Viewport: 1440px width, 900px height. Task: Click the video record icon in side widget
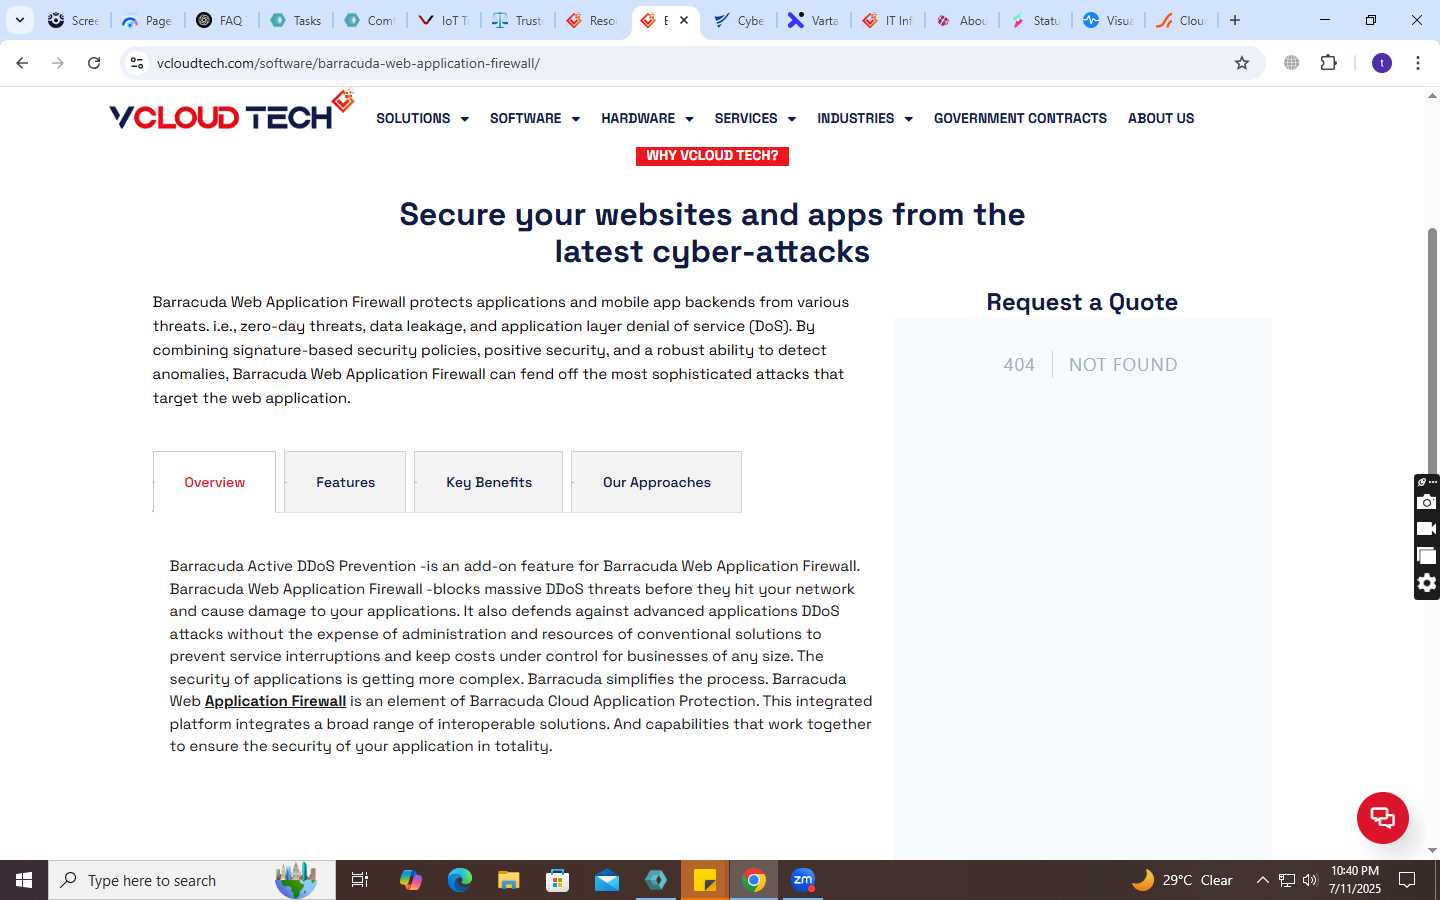(1427, 529)
